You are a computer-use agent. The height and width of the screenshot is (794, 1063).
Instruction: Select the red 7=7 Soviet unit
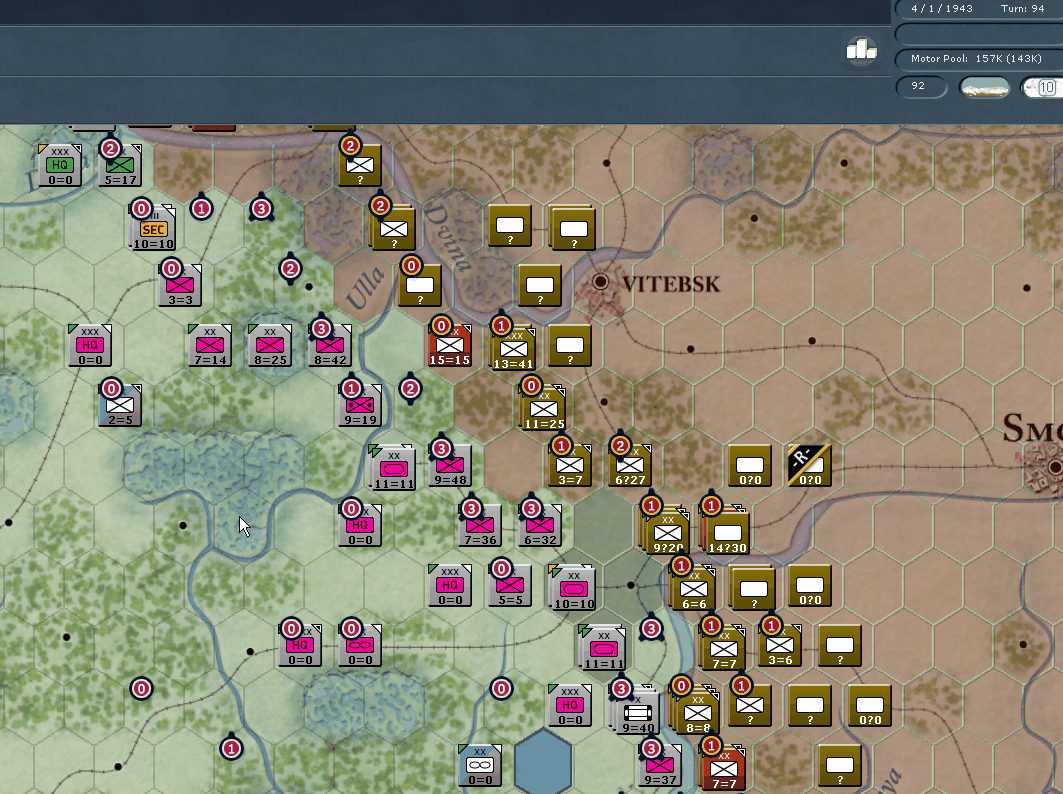click(x=723, y=768)
